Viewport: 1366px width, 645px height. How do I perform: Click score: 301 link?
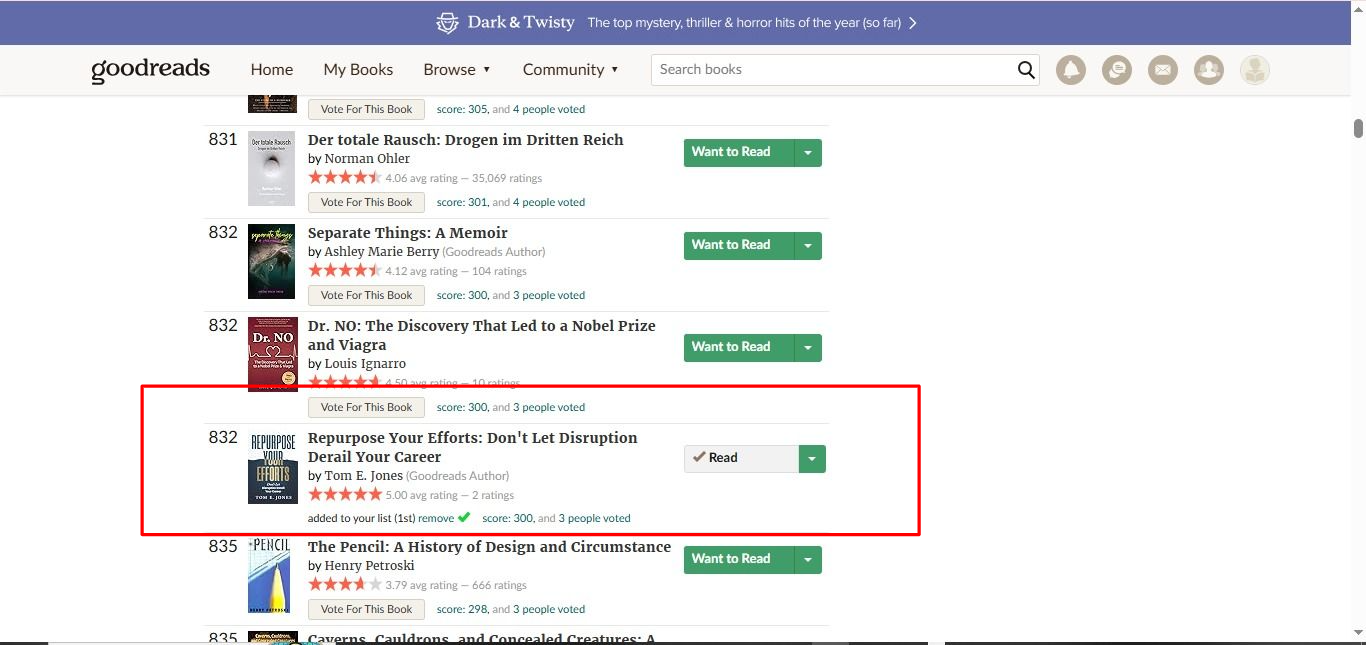coord(462,202)
